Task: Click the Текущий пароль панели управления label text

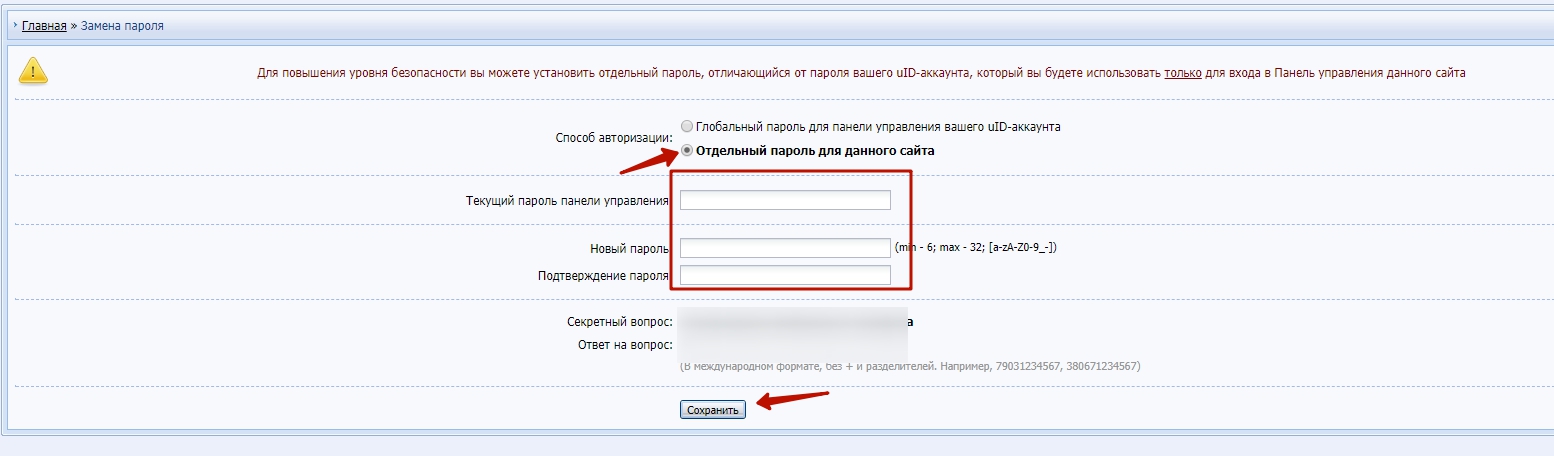Action: (567, 201)
